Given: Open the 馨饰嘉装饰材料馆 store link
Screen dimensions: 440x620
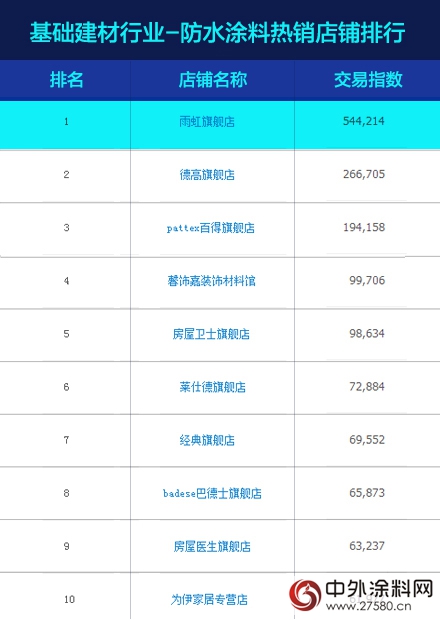Looking at the screenshot, I should (211, 281).
